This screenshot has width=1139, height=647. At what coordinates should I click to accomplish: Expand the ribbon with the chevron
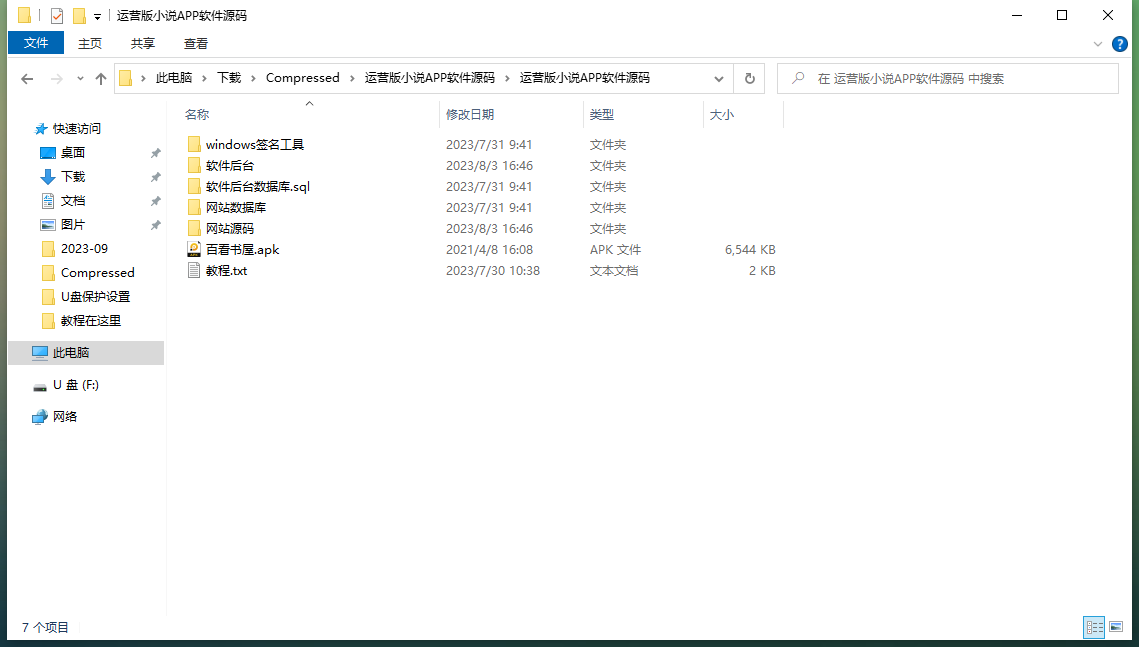[x=1098, y=44]
